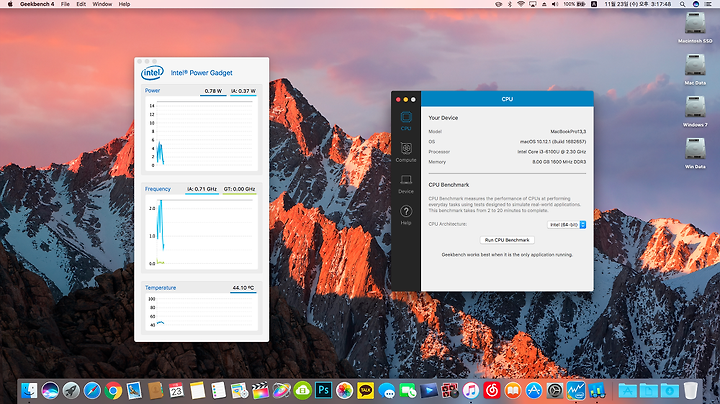Open Calendar from the dock
The height and width of the screenshot is (404, 720).
tap(176, 391)
